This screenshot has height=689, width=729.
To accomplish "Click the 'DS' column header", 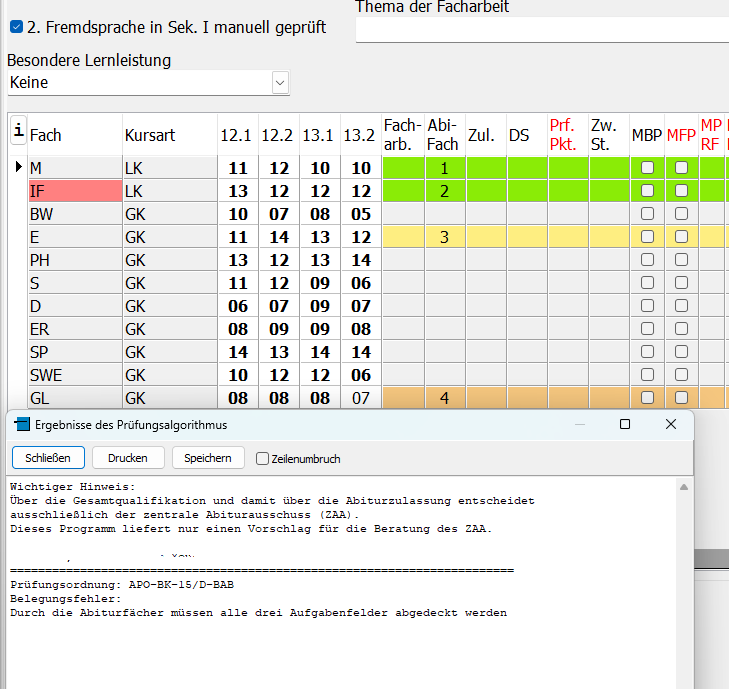I will (x=527, y=135).
